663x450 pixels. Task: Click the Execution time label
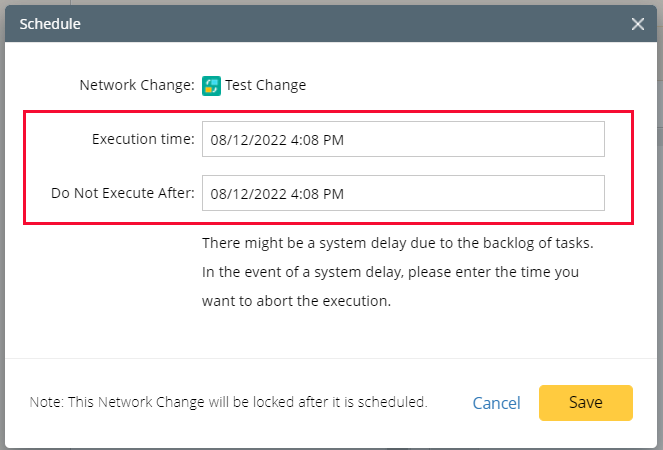pos(143,140)
